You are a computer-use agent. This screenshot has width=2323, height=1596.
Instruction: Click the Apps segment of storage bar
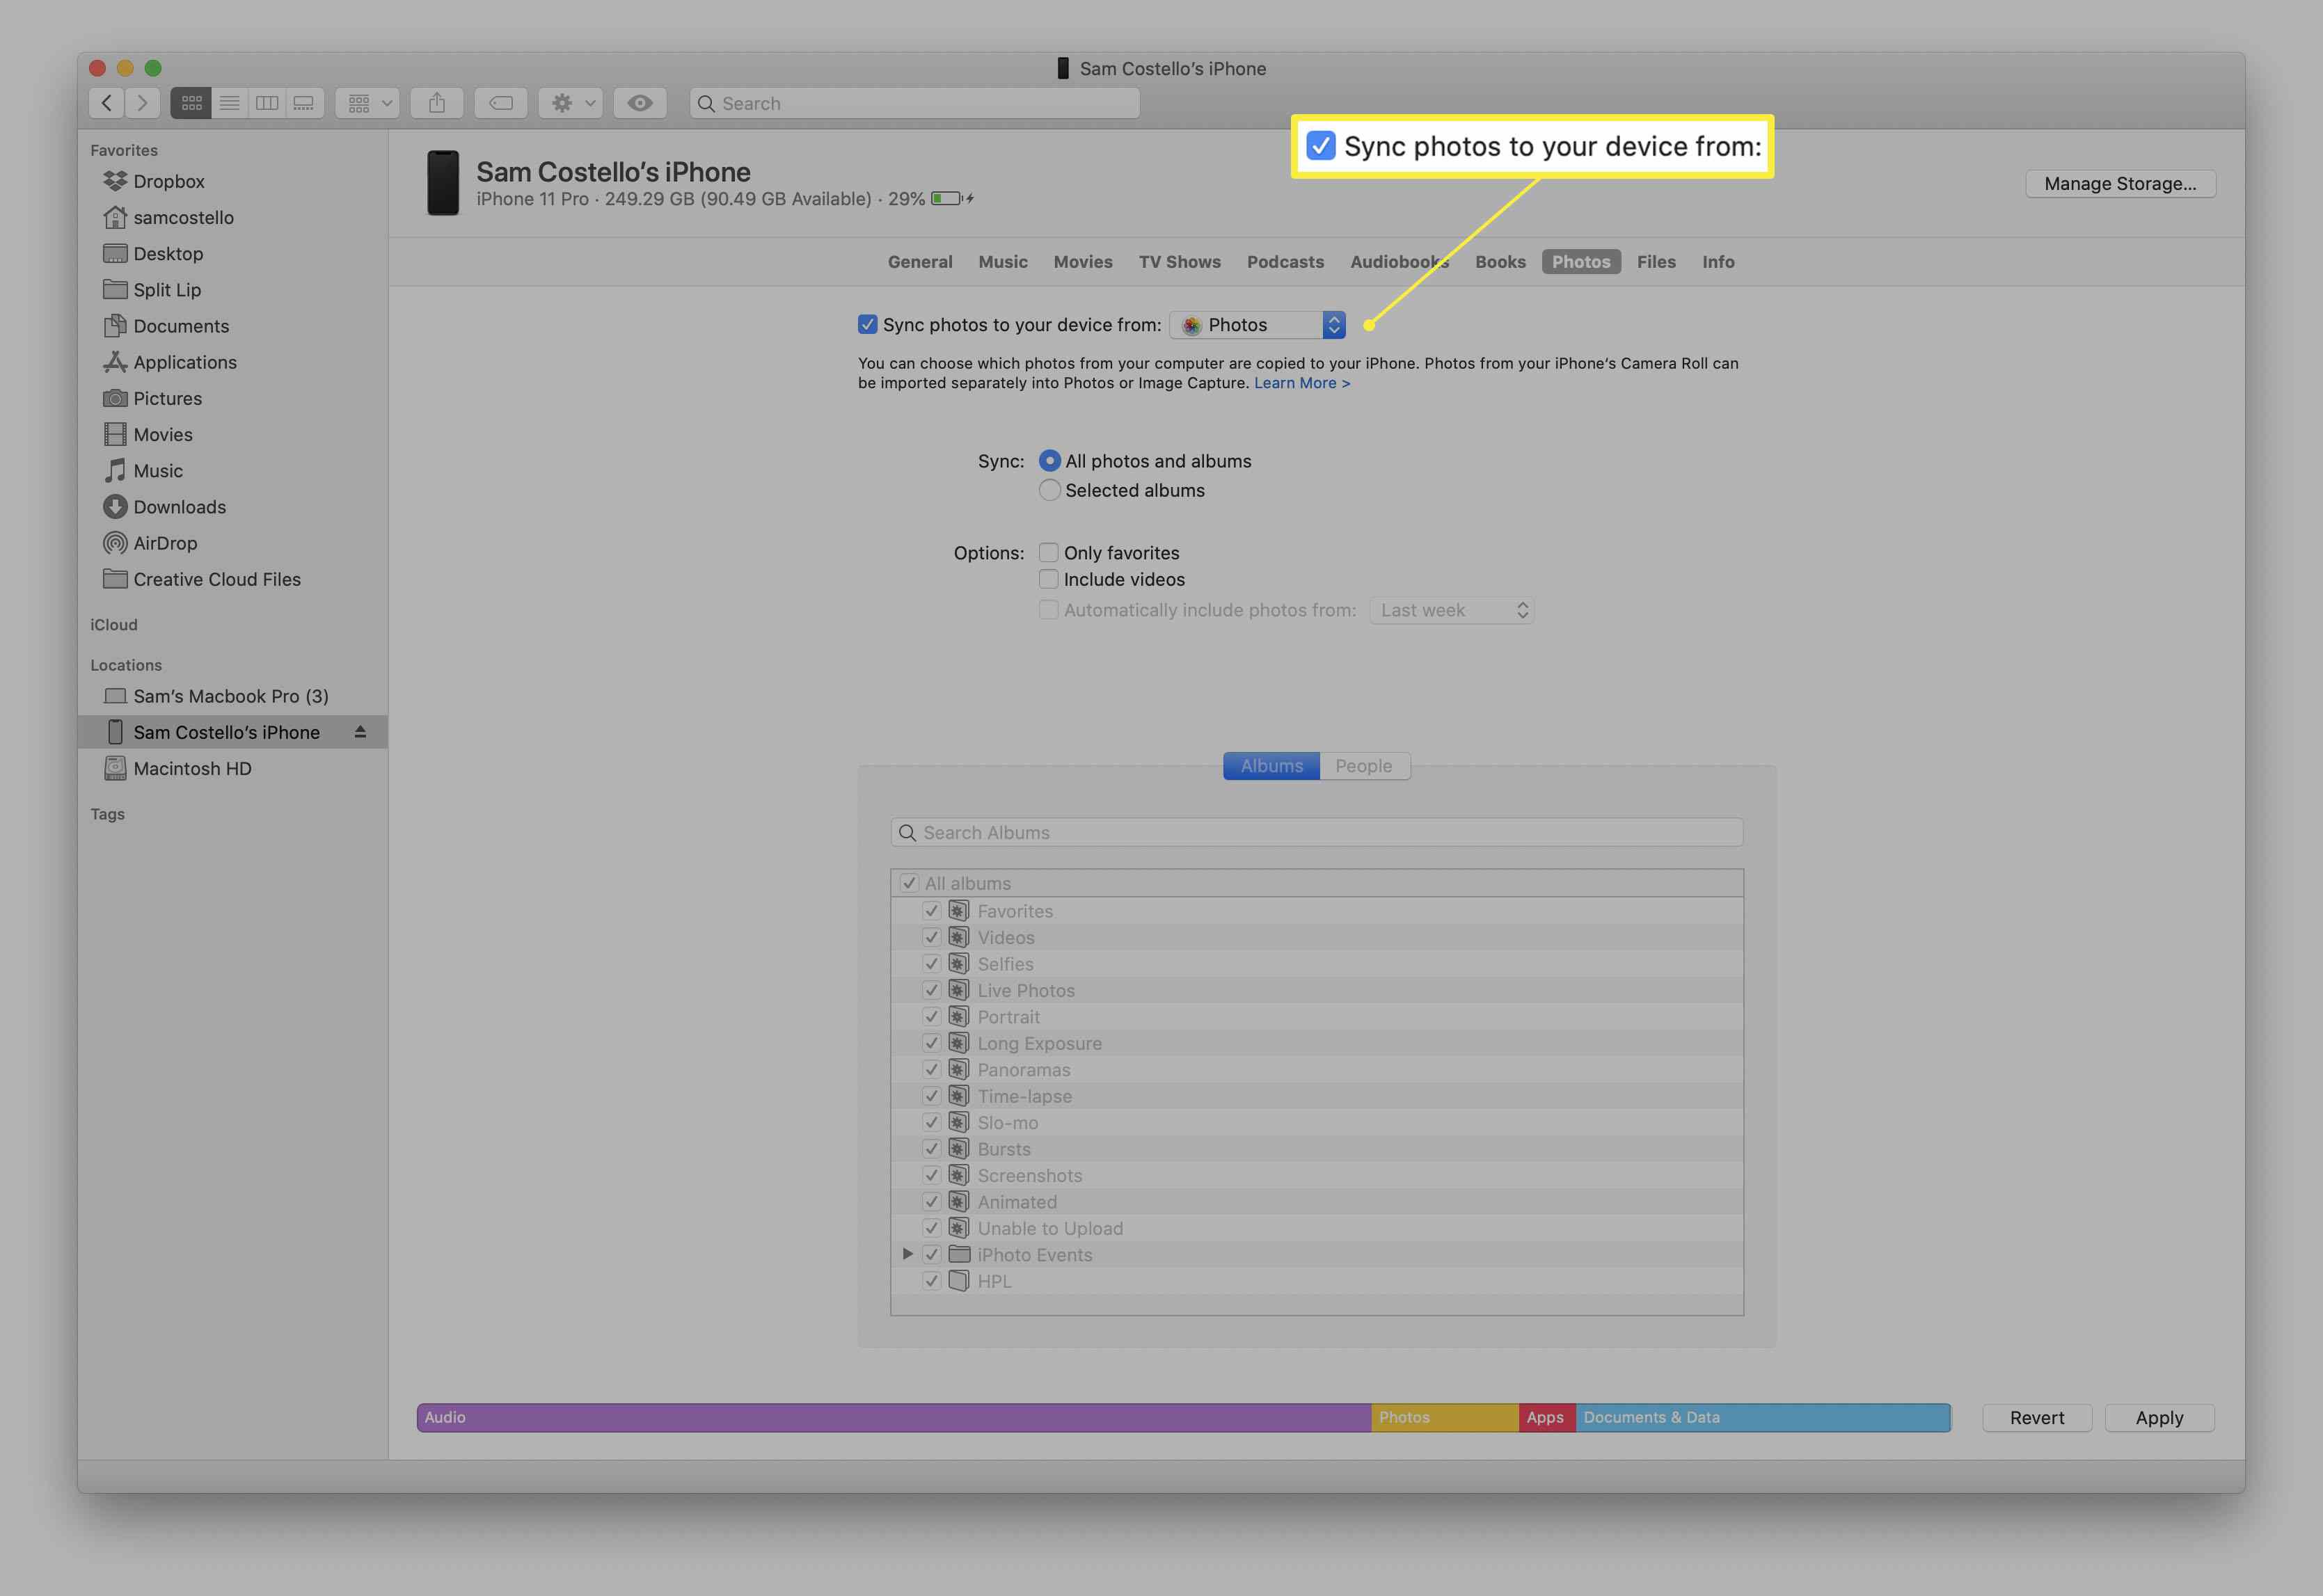pos(1548,1417)
